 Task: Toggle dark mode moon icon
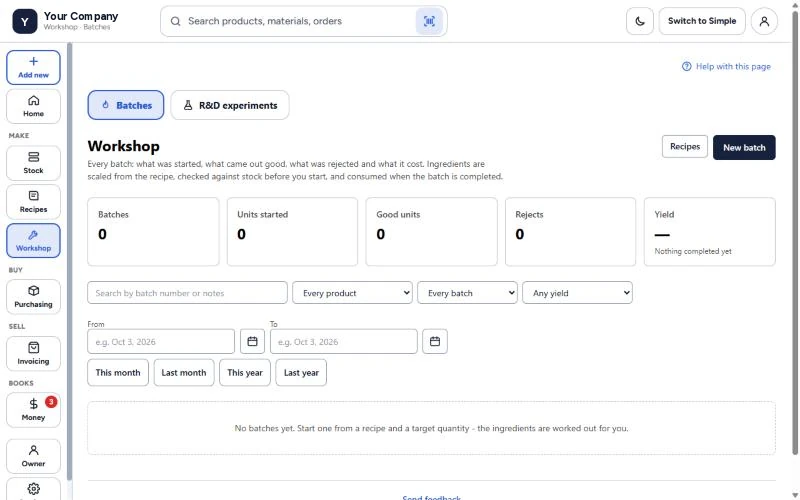tap(640, 21)
